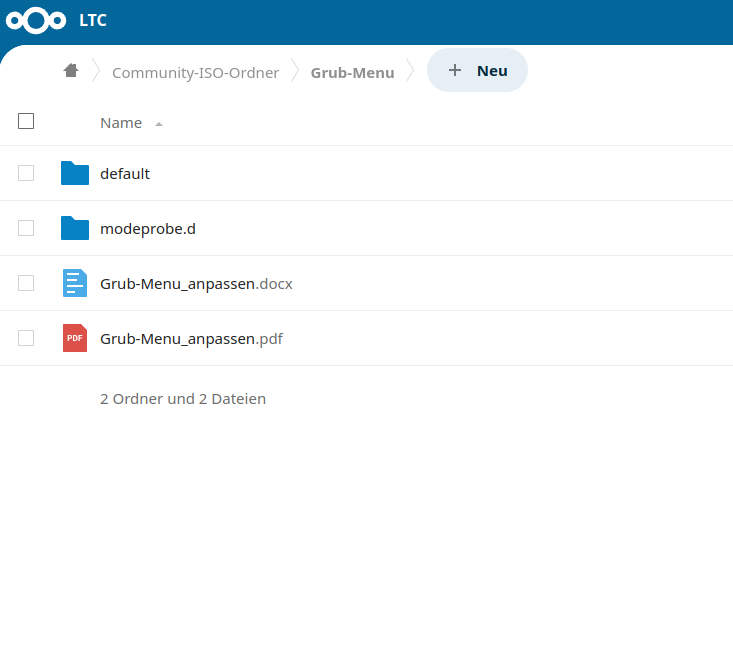The image size is (733, 653).
Task: Open Grub-Menu_anpassen.pdf file name
Action: click(x=191, y=339)
